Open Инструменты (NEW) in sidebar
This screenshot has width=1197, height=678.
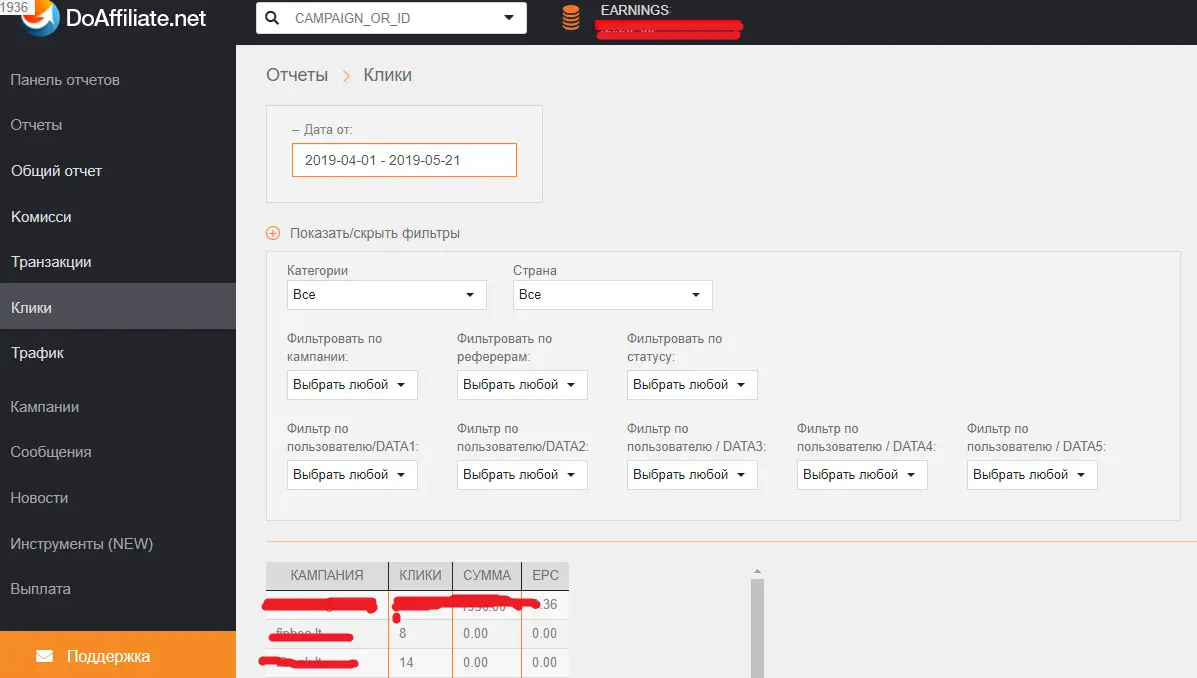coord(82,544)
